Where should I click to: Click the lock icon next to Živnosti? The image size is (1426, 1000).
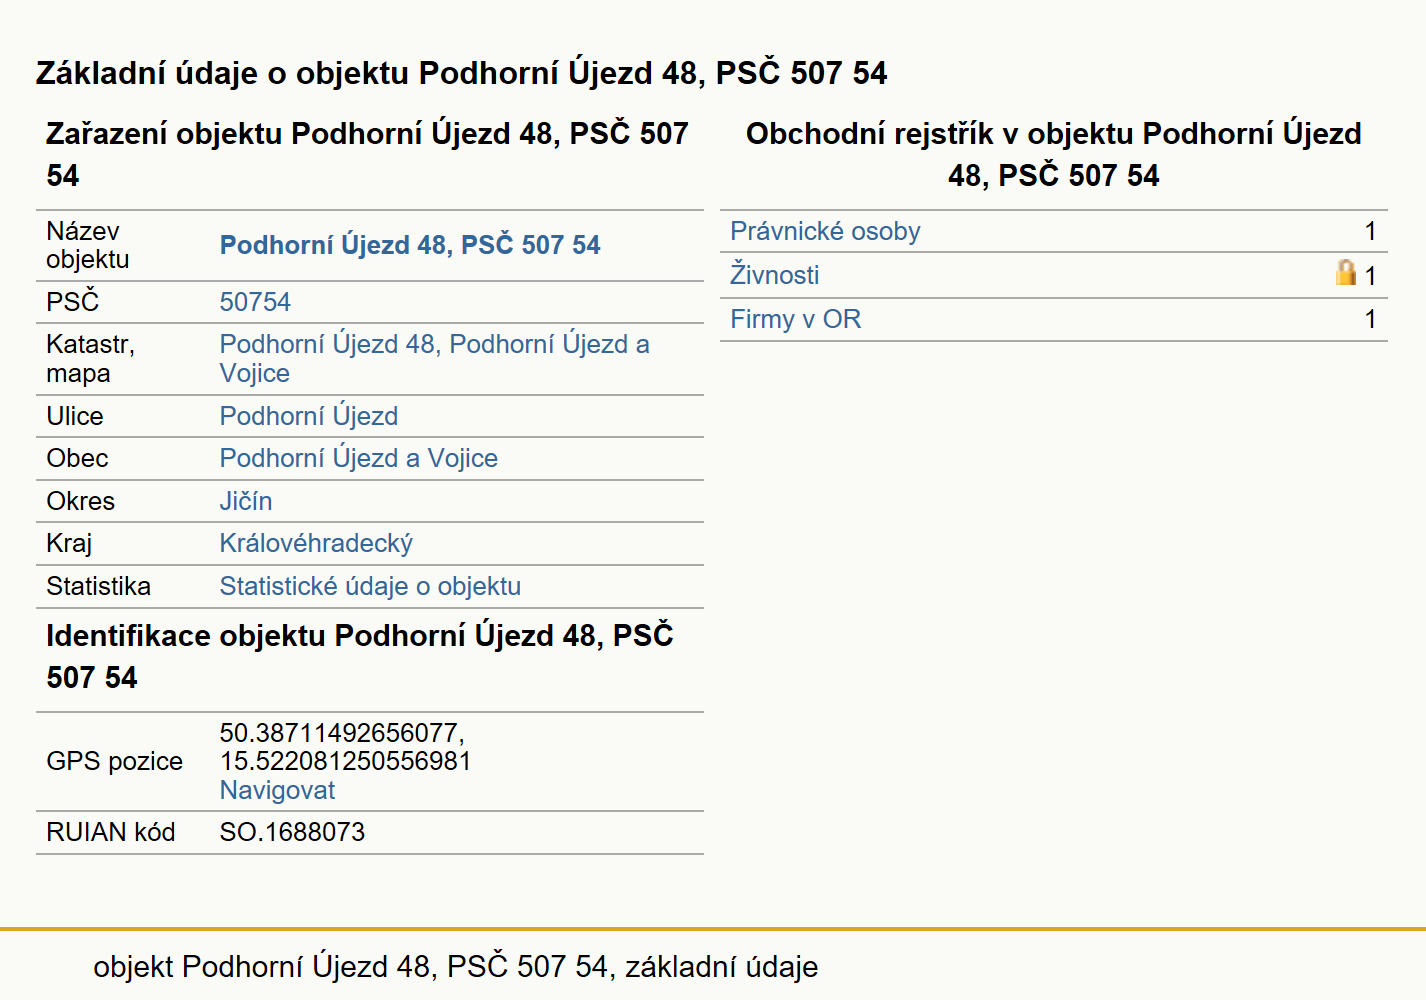click(1346, 272)
